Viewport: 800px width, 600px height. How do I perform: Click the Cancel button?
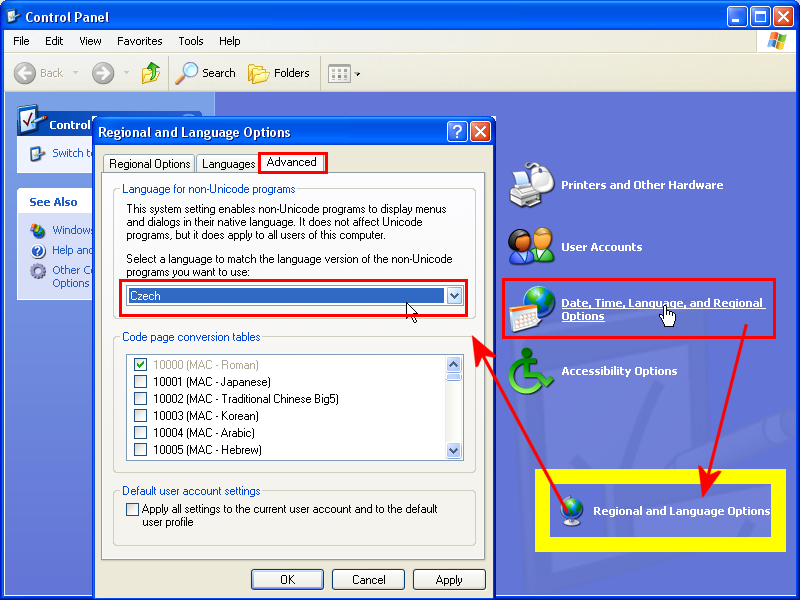tap(368, 580)
